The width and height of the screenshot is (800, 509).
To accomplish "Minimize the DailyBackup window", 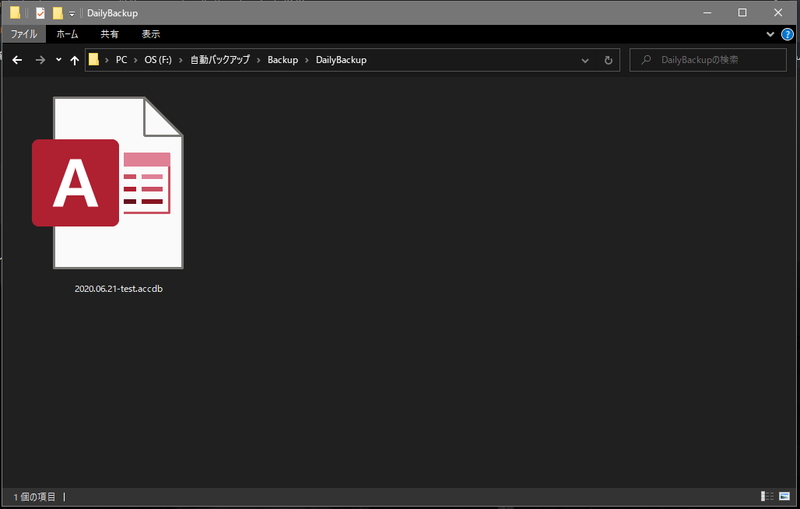I will click(707, 13).
